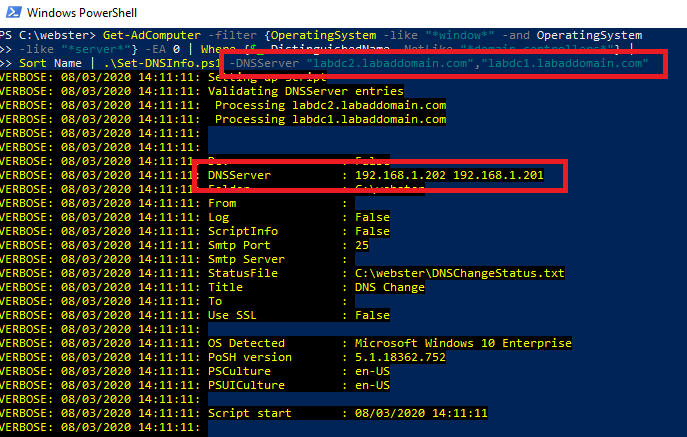The height and width of the screenshot is (437, 687).
Task: Click the Get-AdComputer command text
Action: [143, 36]
